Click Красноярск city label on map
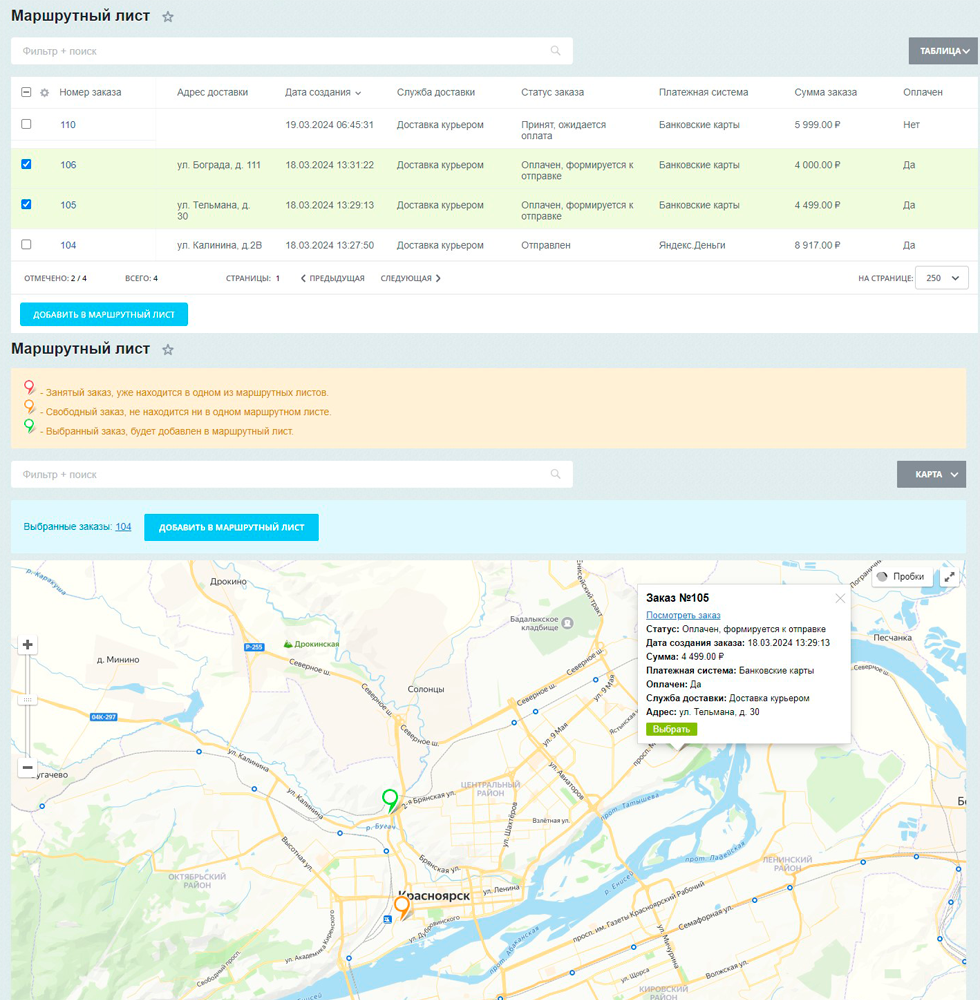This screenshot has height=1000, width=980. coord(434,895)
